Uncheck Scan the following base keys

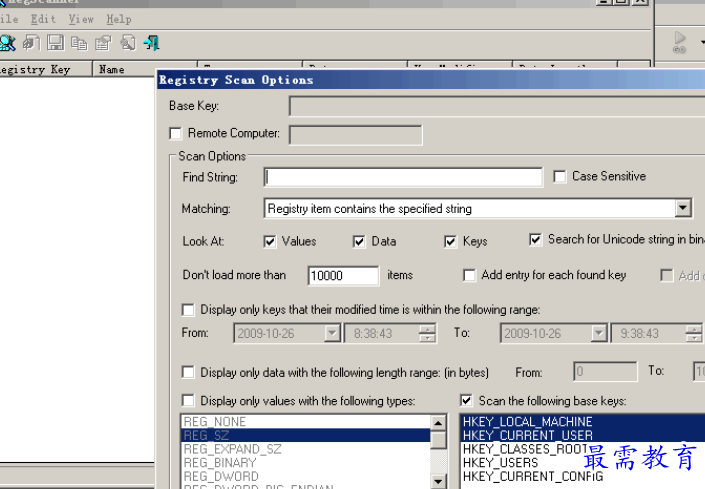click(466, 400)
